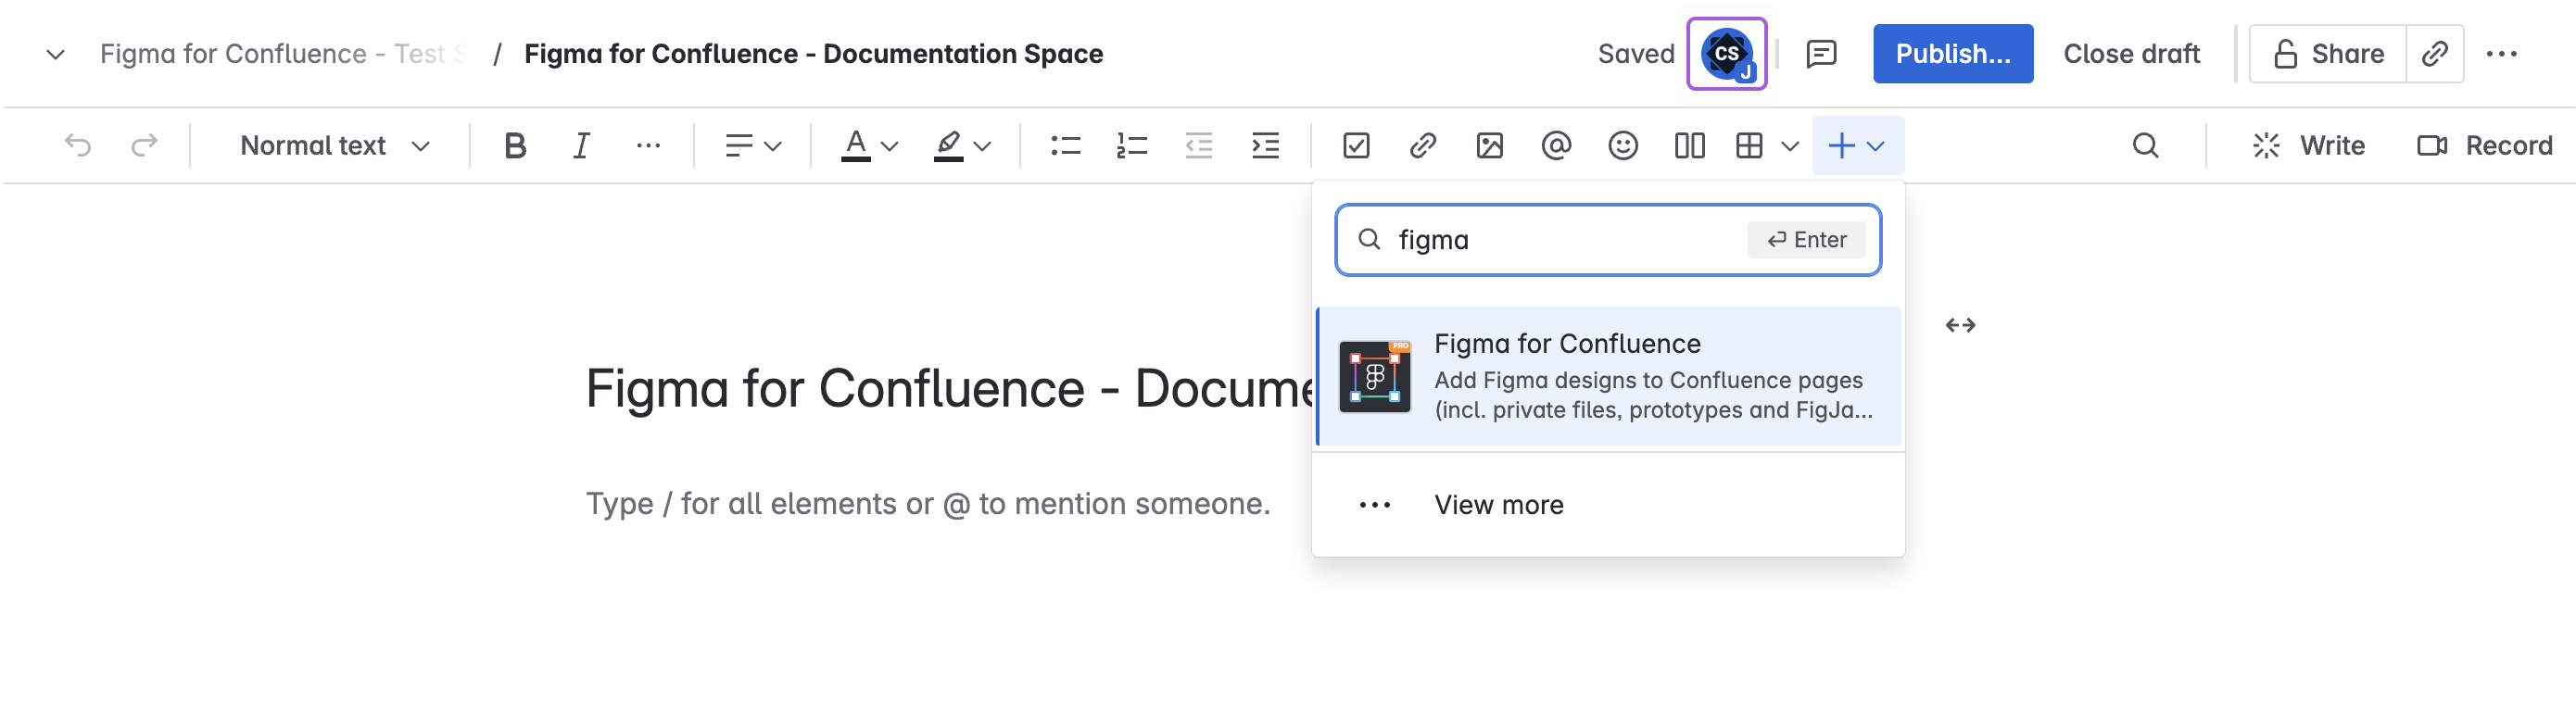Open Figma for Confluence - Documentation Space breadcrumb

point(813,54)
